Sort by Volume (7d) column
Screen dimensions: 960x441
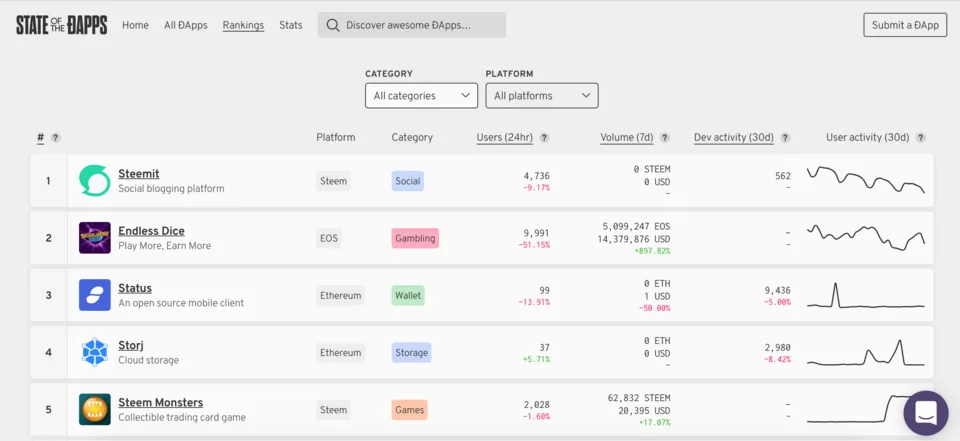(626, 138)
